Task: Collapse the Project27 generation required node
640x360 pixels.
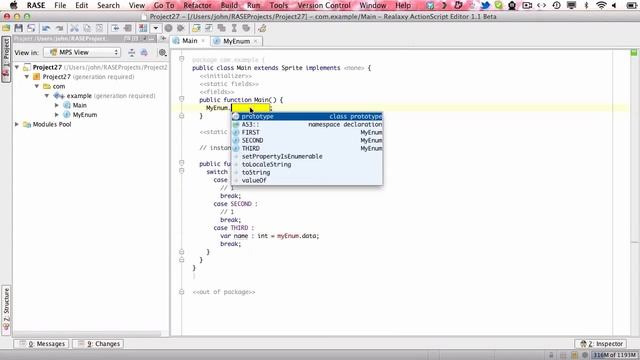Action: [27, 77]
